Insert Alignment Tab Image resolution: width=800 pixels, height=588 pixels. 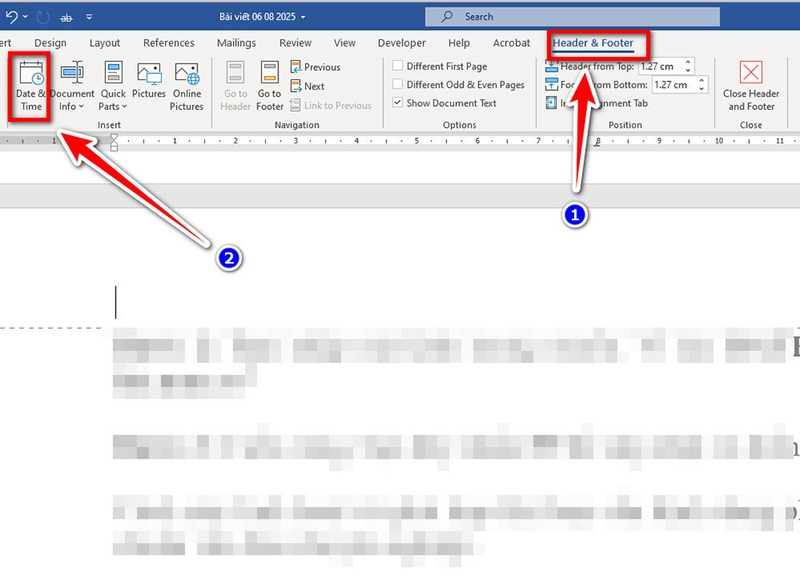(x=596, y=103)
